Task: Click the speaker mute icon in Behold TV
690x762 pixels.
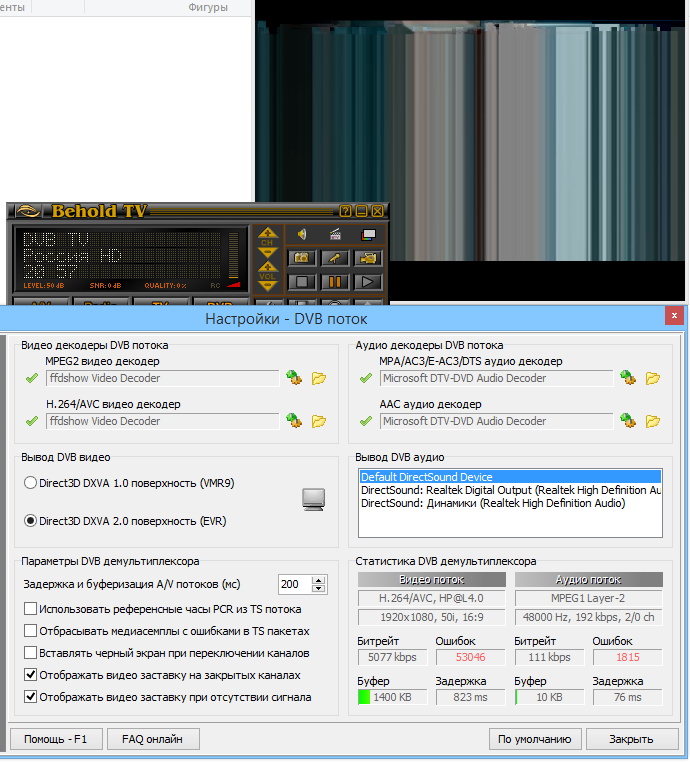Action: coord(301,235)
